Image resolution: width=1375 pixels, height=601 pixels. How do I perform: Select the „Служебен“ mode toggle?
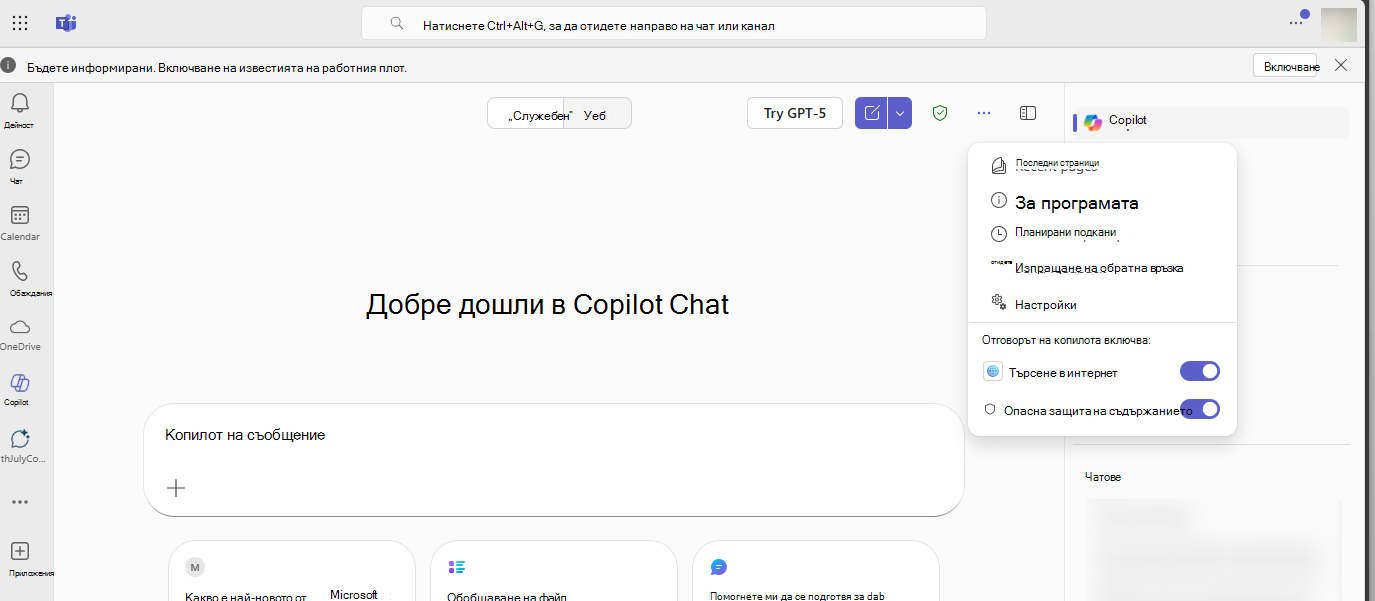(527, 113)
